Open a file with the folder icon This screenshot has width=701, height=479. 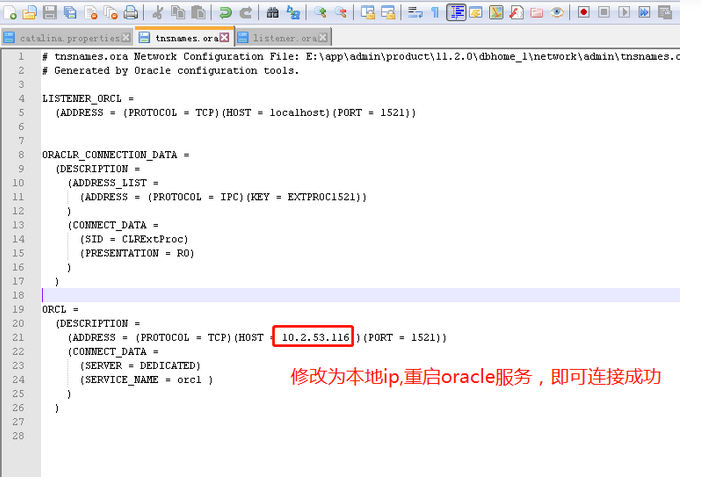coord(30,13)
